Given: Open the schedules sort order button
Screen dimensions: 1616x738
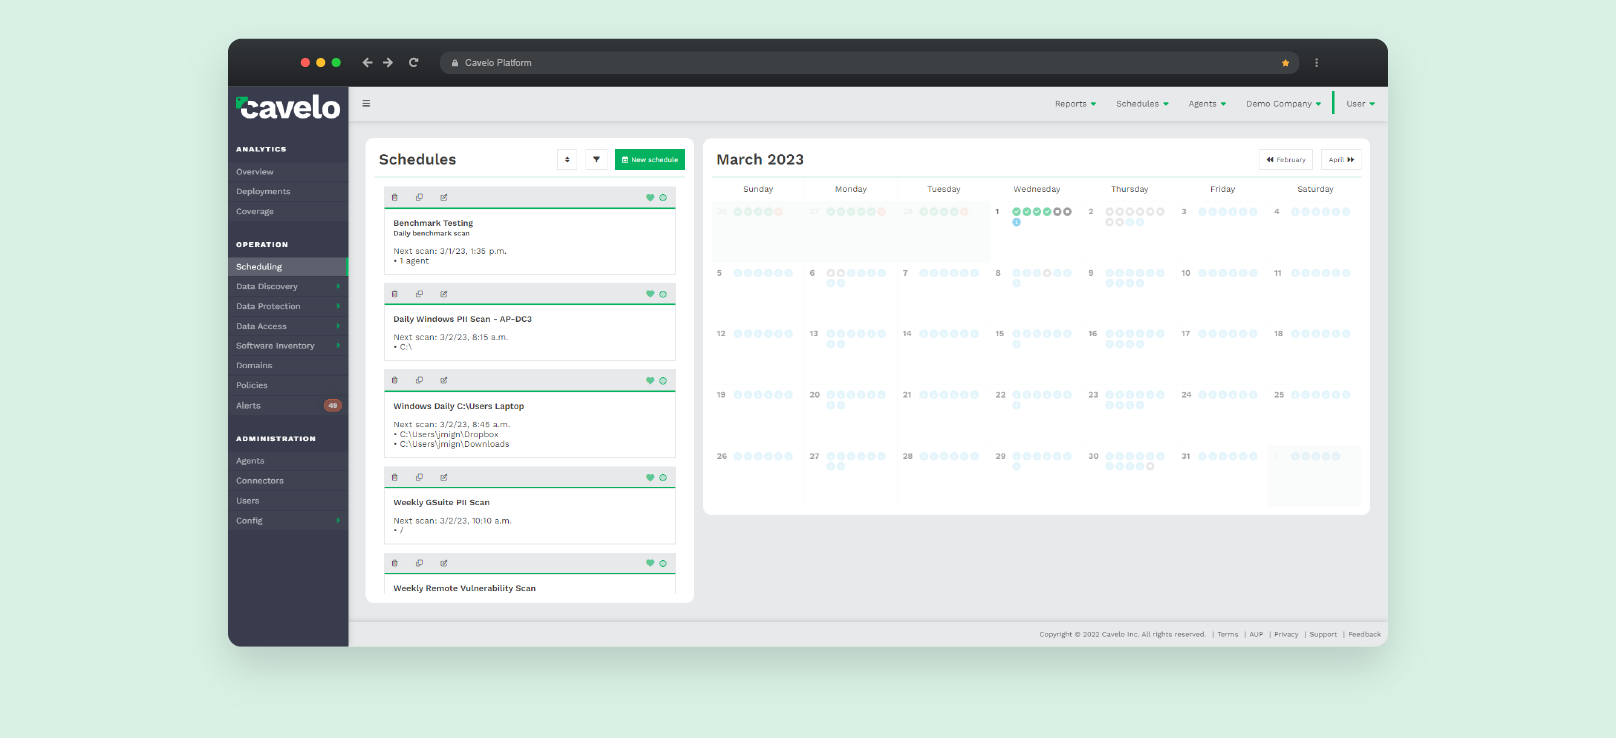Looking at the screenshot, I should click(567, 159).
